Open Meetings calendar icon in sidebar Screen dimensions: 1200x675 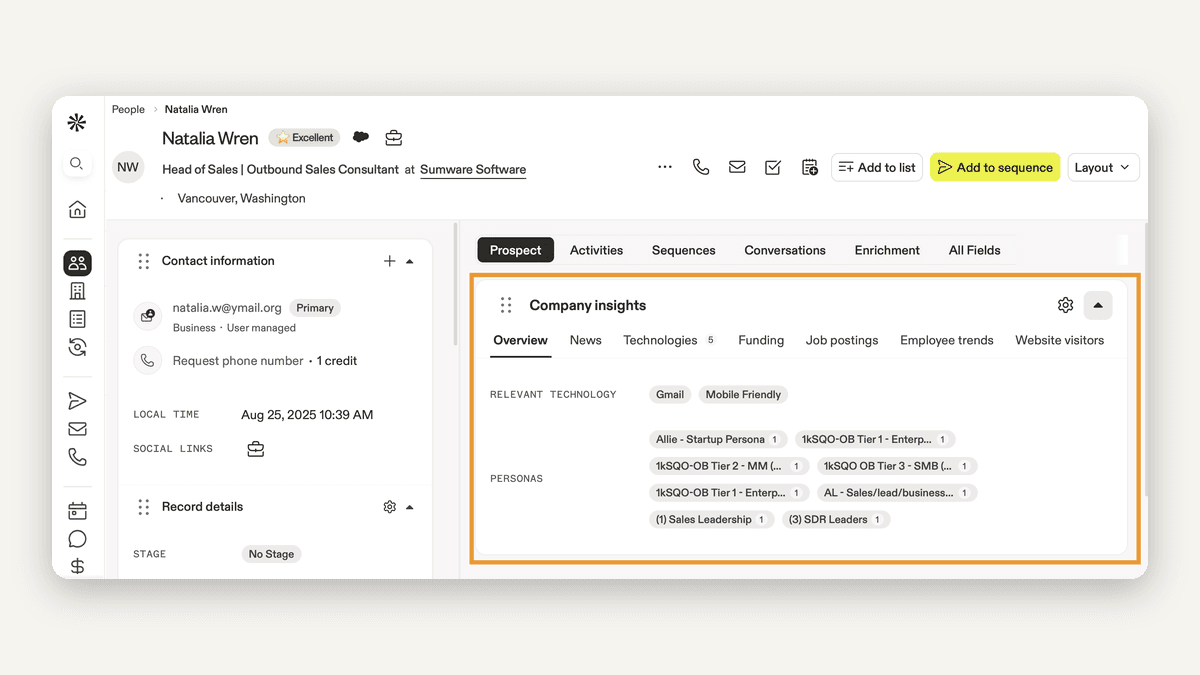[x=77, y=511]
